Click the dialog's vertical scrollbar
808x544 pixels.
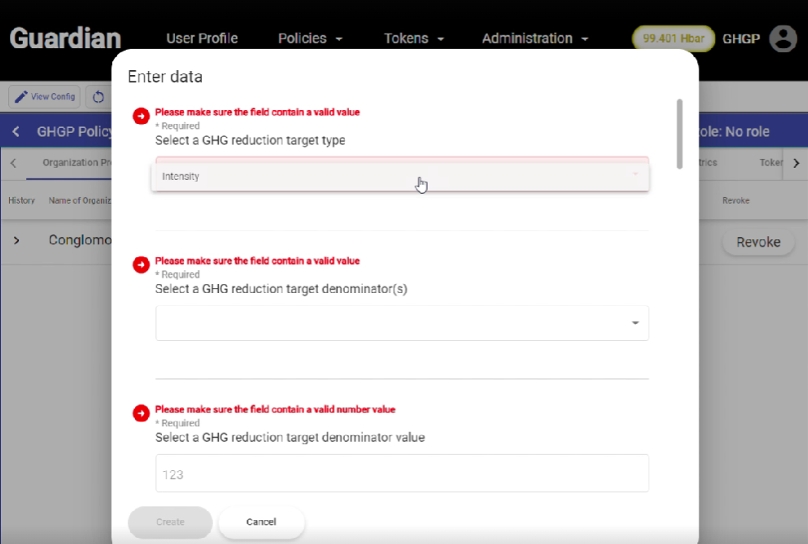coord(680,133)
